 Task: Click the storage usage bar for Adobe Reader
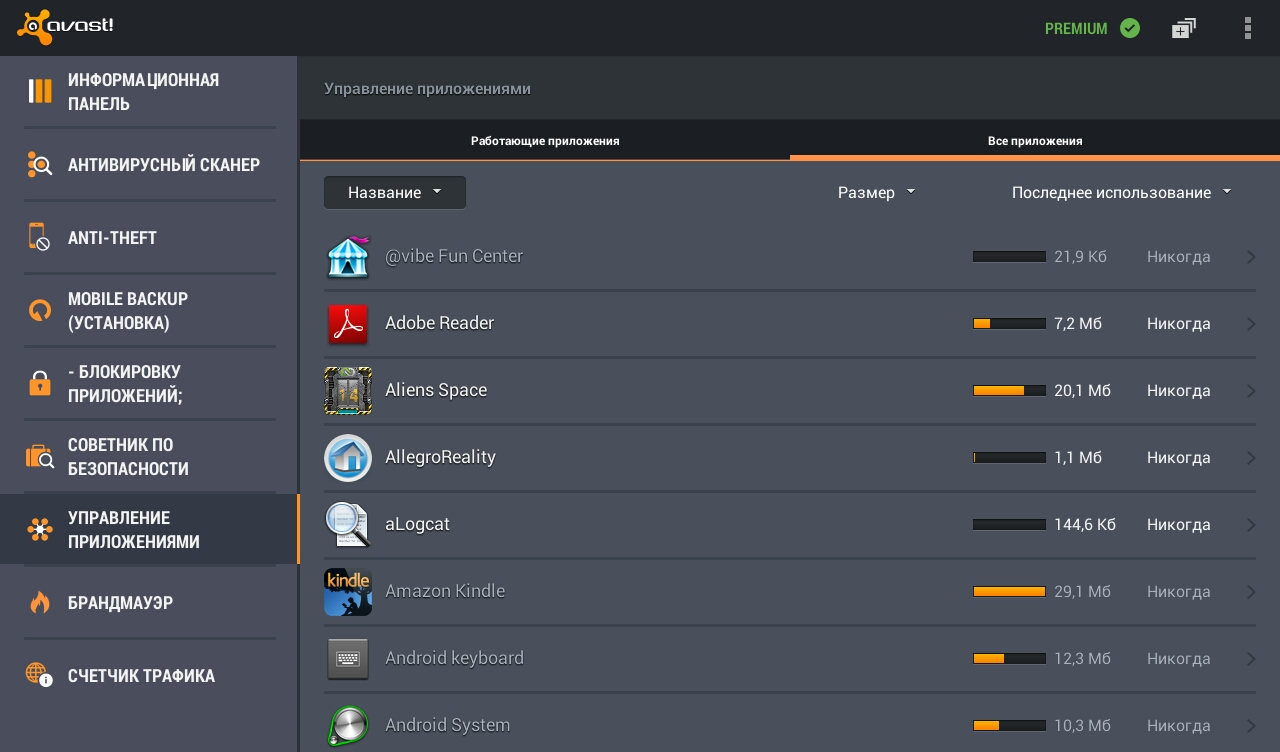pyautogui.click(x=1009, y=323)
